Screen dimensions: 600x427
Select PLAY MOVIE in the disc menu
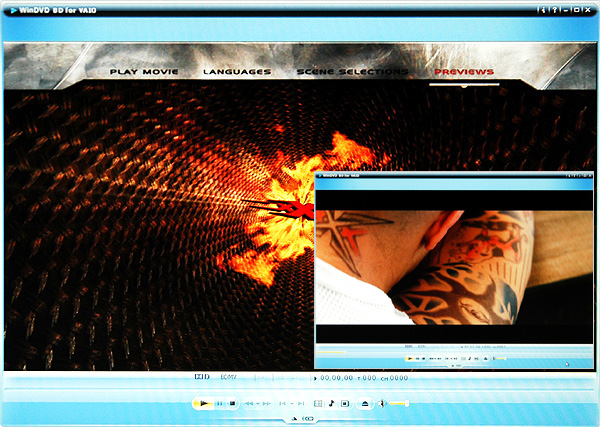coord(144,73)
